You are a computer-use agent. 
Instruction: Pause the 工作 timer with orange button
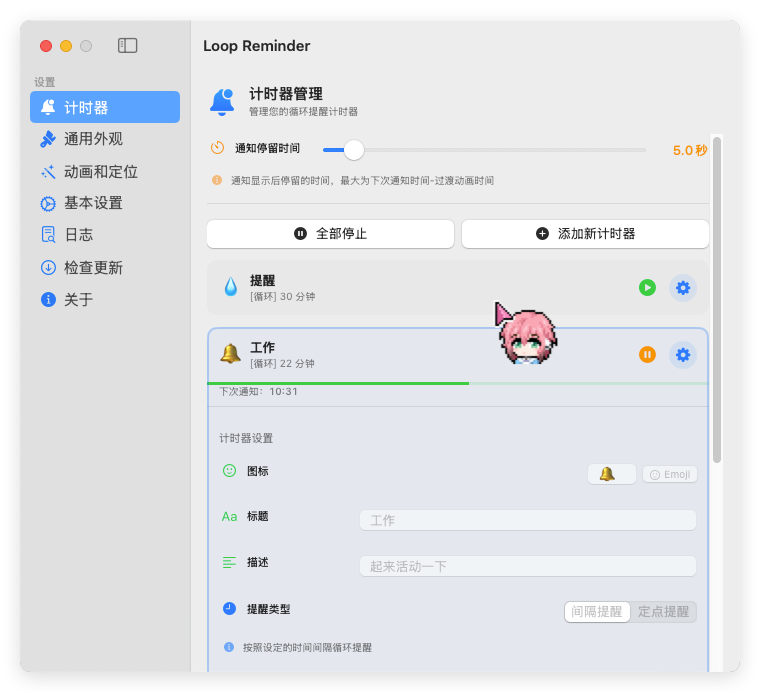click(x=647, y=354)
